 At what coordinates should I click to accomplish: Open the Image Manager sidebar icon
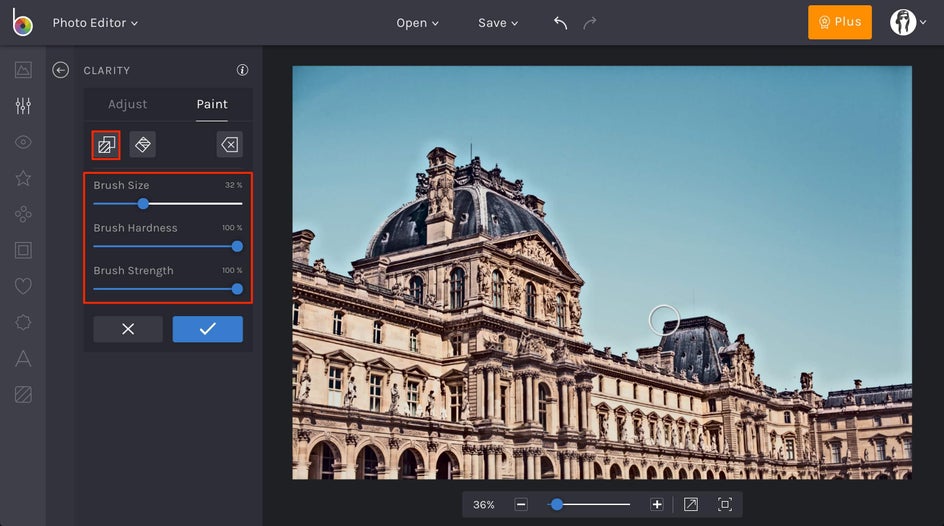(23, 70)
